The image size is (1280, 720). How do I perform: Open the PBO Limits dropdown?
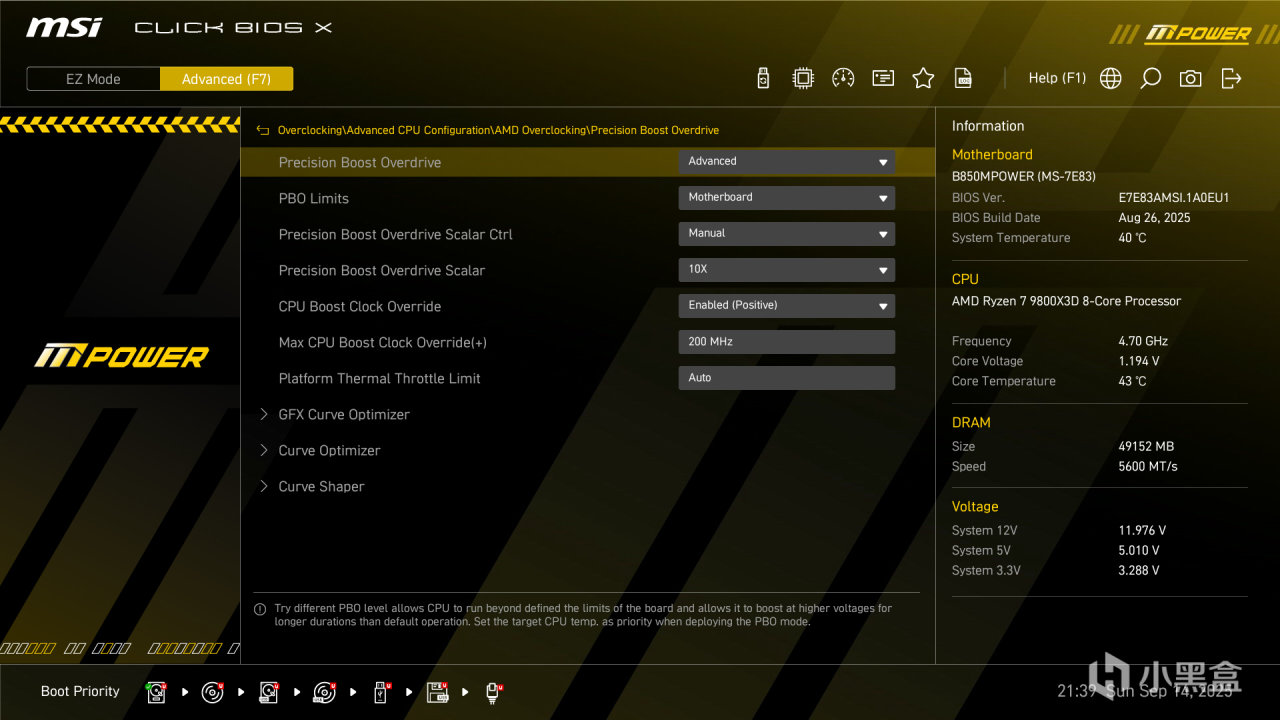(787, 197)
